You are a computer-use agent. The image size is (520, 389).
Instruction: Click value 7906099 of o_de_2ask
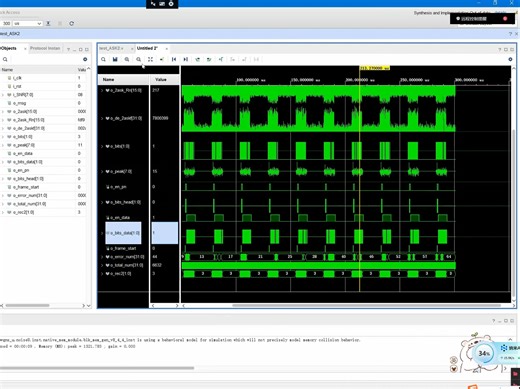click(x=160, y=118)
